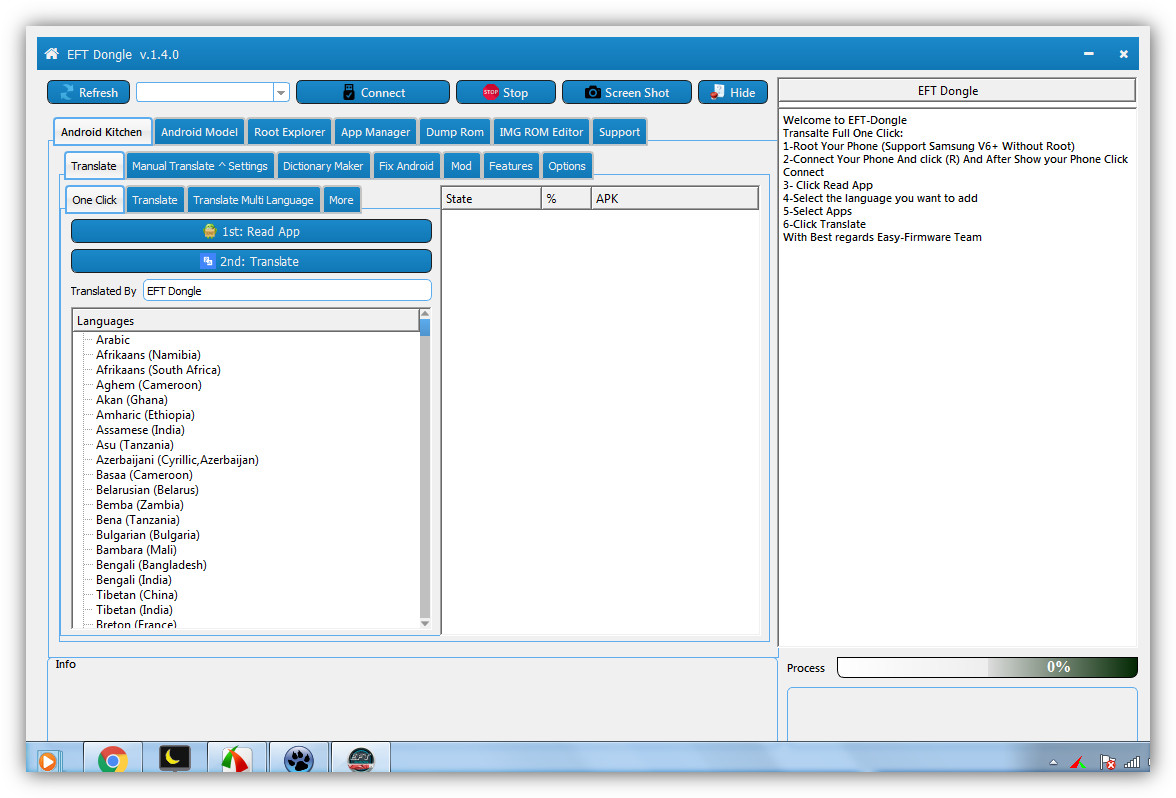This screenshot has width=1176, height=798.
Task: Select Bengali (India) language
Action: pyautogui.click(x=134, y=580)
